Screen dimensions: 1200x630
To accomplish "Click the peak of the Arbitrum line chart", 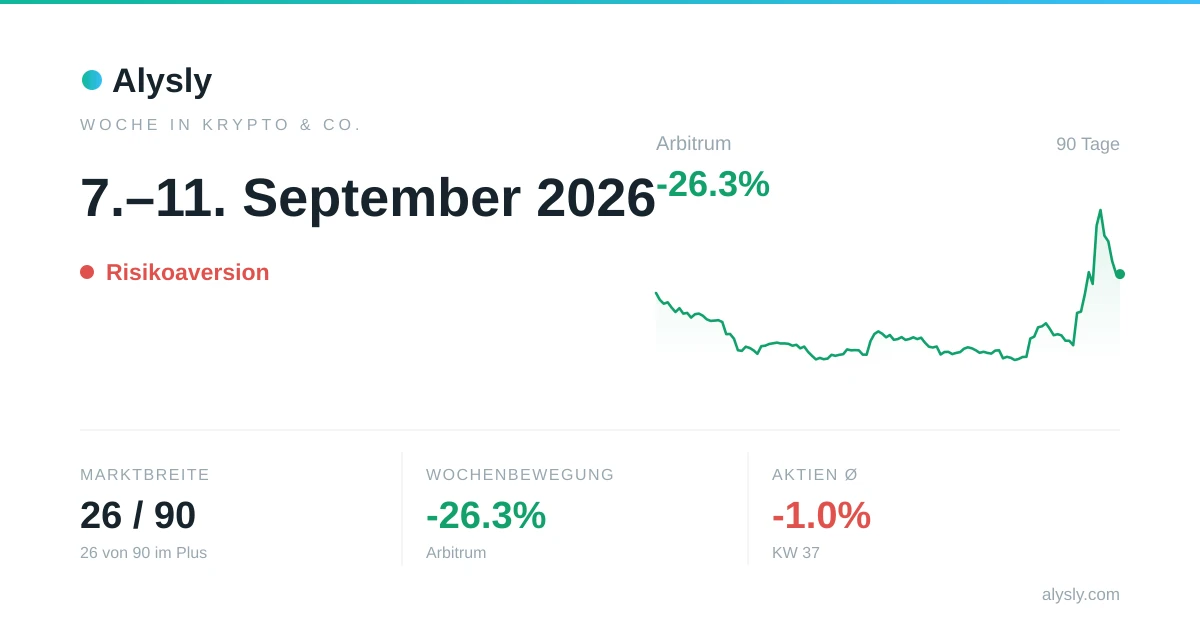I will pyautogui.click(x=1100, y=211).
